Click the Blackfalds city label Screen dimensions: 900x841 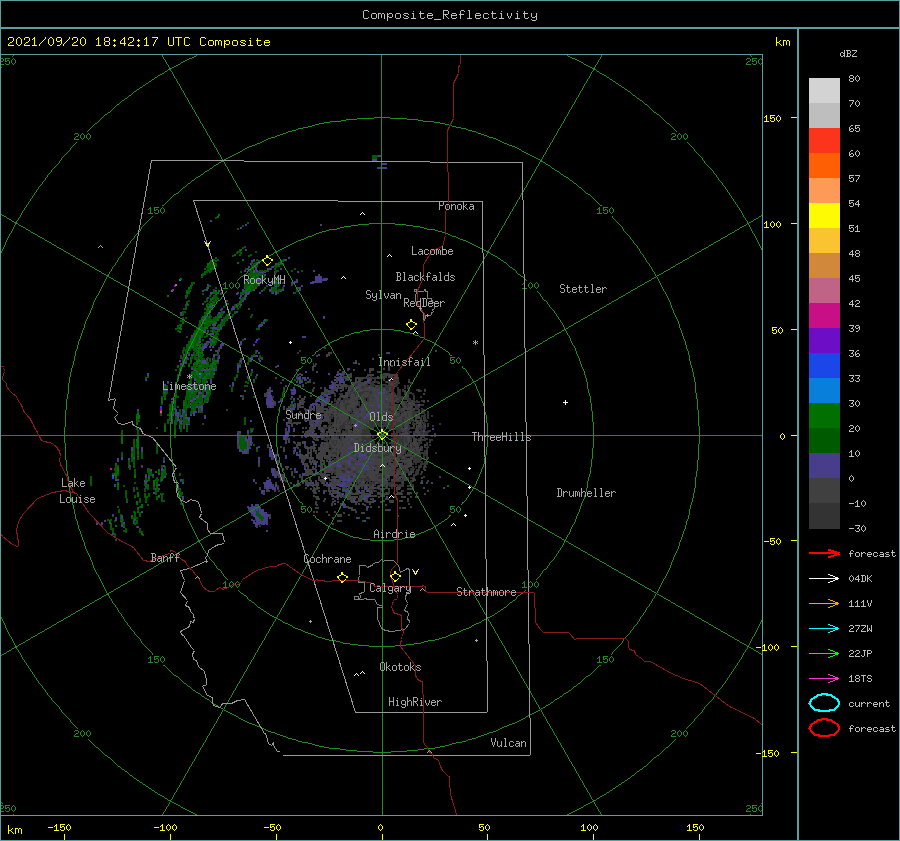425,277
